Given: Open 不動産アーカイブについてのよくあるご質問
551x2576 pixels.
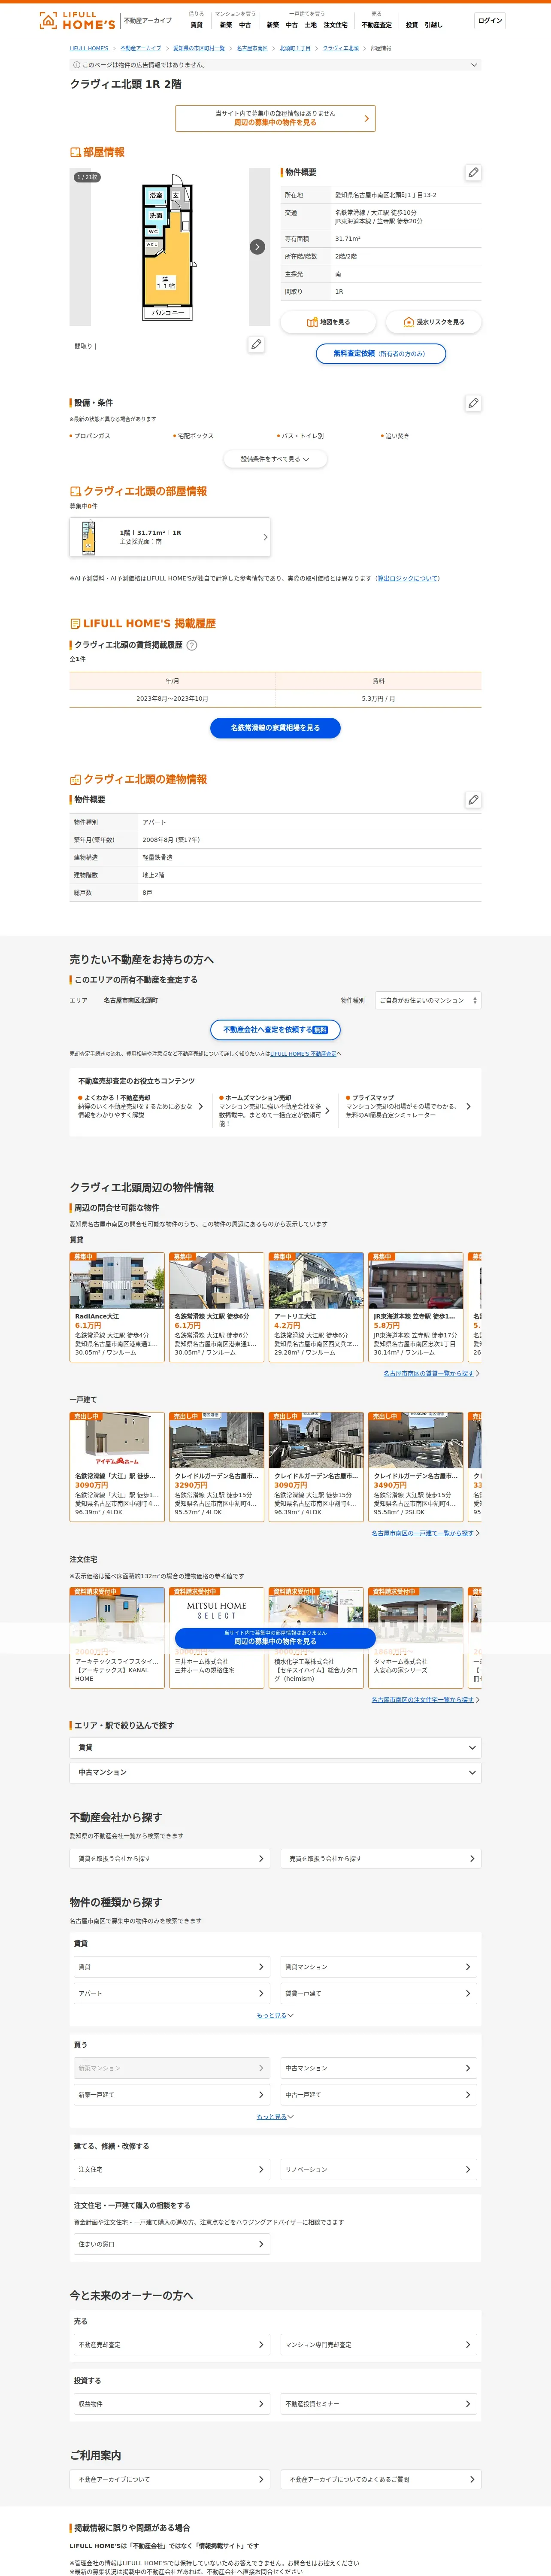Looking at the screenshot, I should pyautogui.click(x=381, y=2479).
